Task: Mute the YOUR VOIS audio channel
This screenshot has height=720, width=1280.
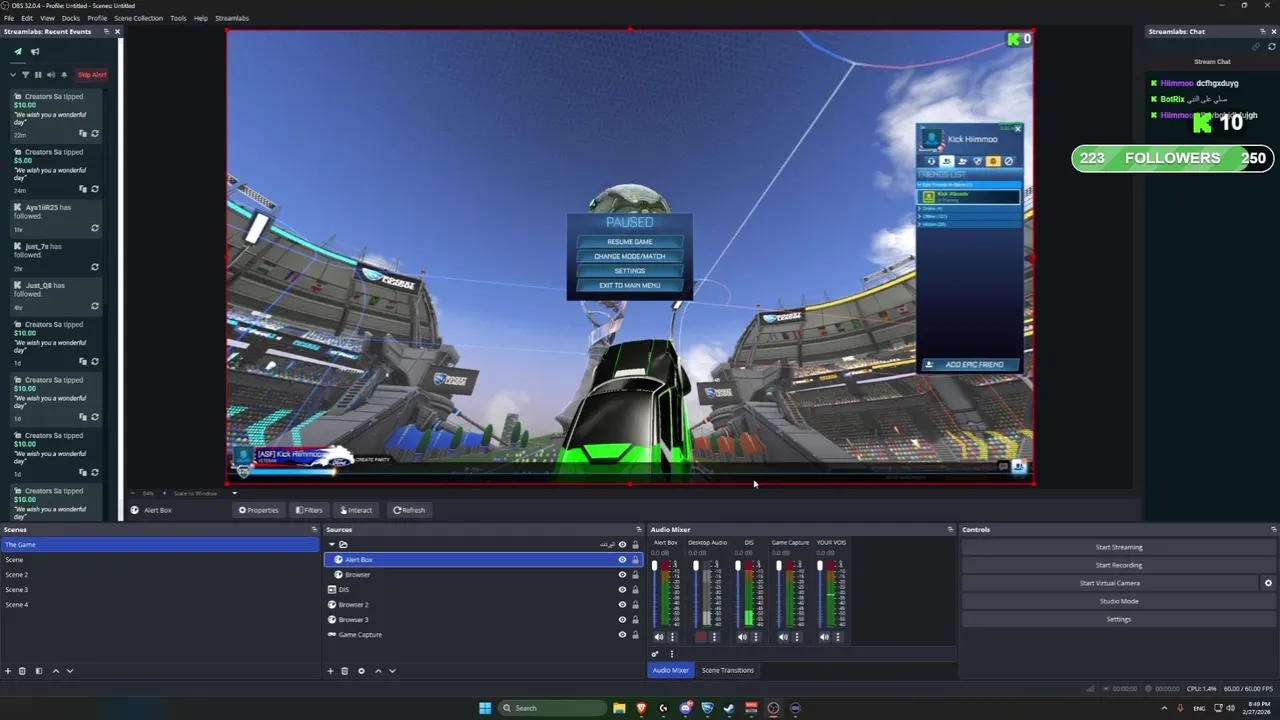Action: tap(824, 637)
